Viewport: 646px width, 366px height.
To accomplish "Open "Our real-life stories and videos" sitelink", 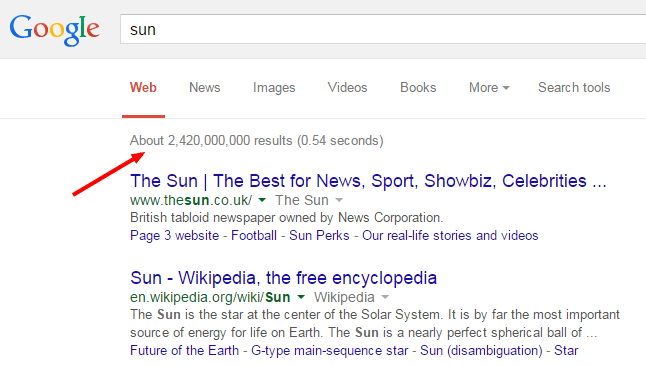I will click(450, 235).
